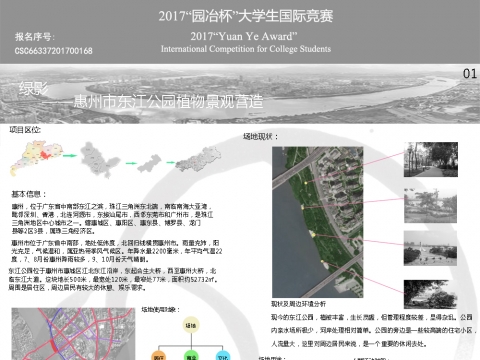Viewport: 480px width, 360px height.
Task: Click second photo of riverside trees
Action: click(x=430, y=206)
